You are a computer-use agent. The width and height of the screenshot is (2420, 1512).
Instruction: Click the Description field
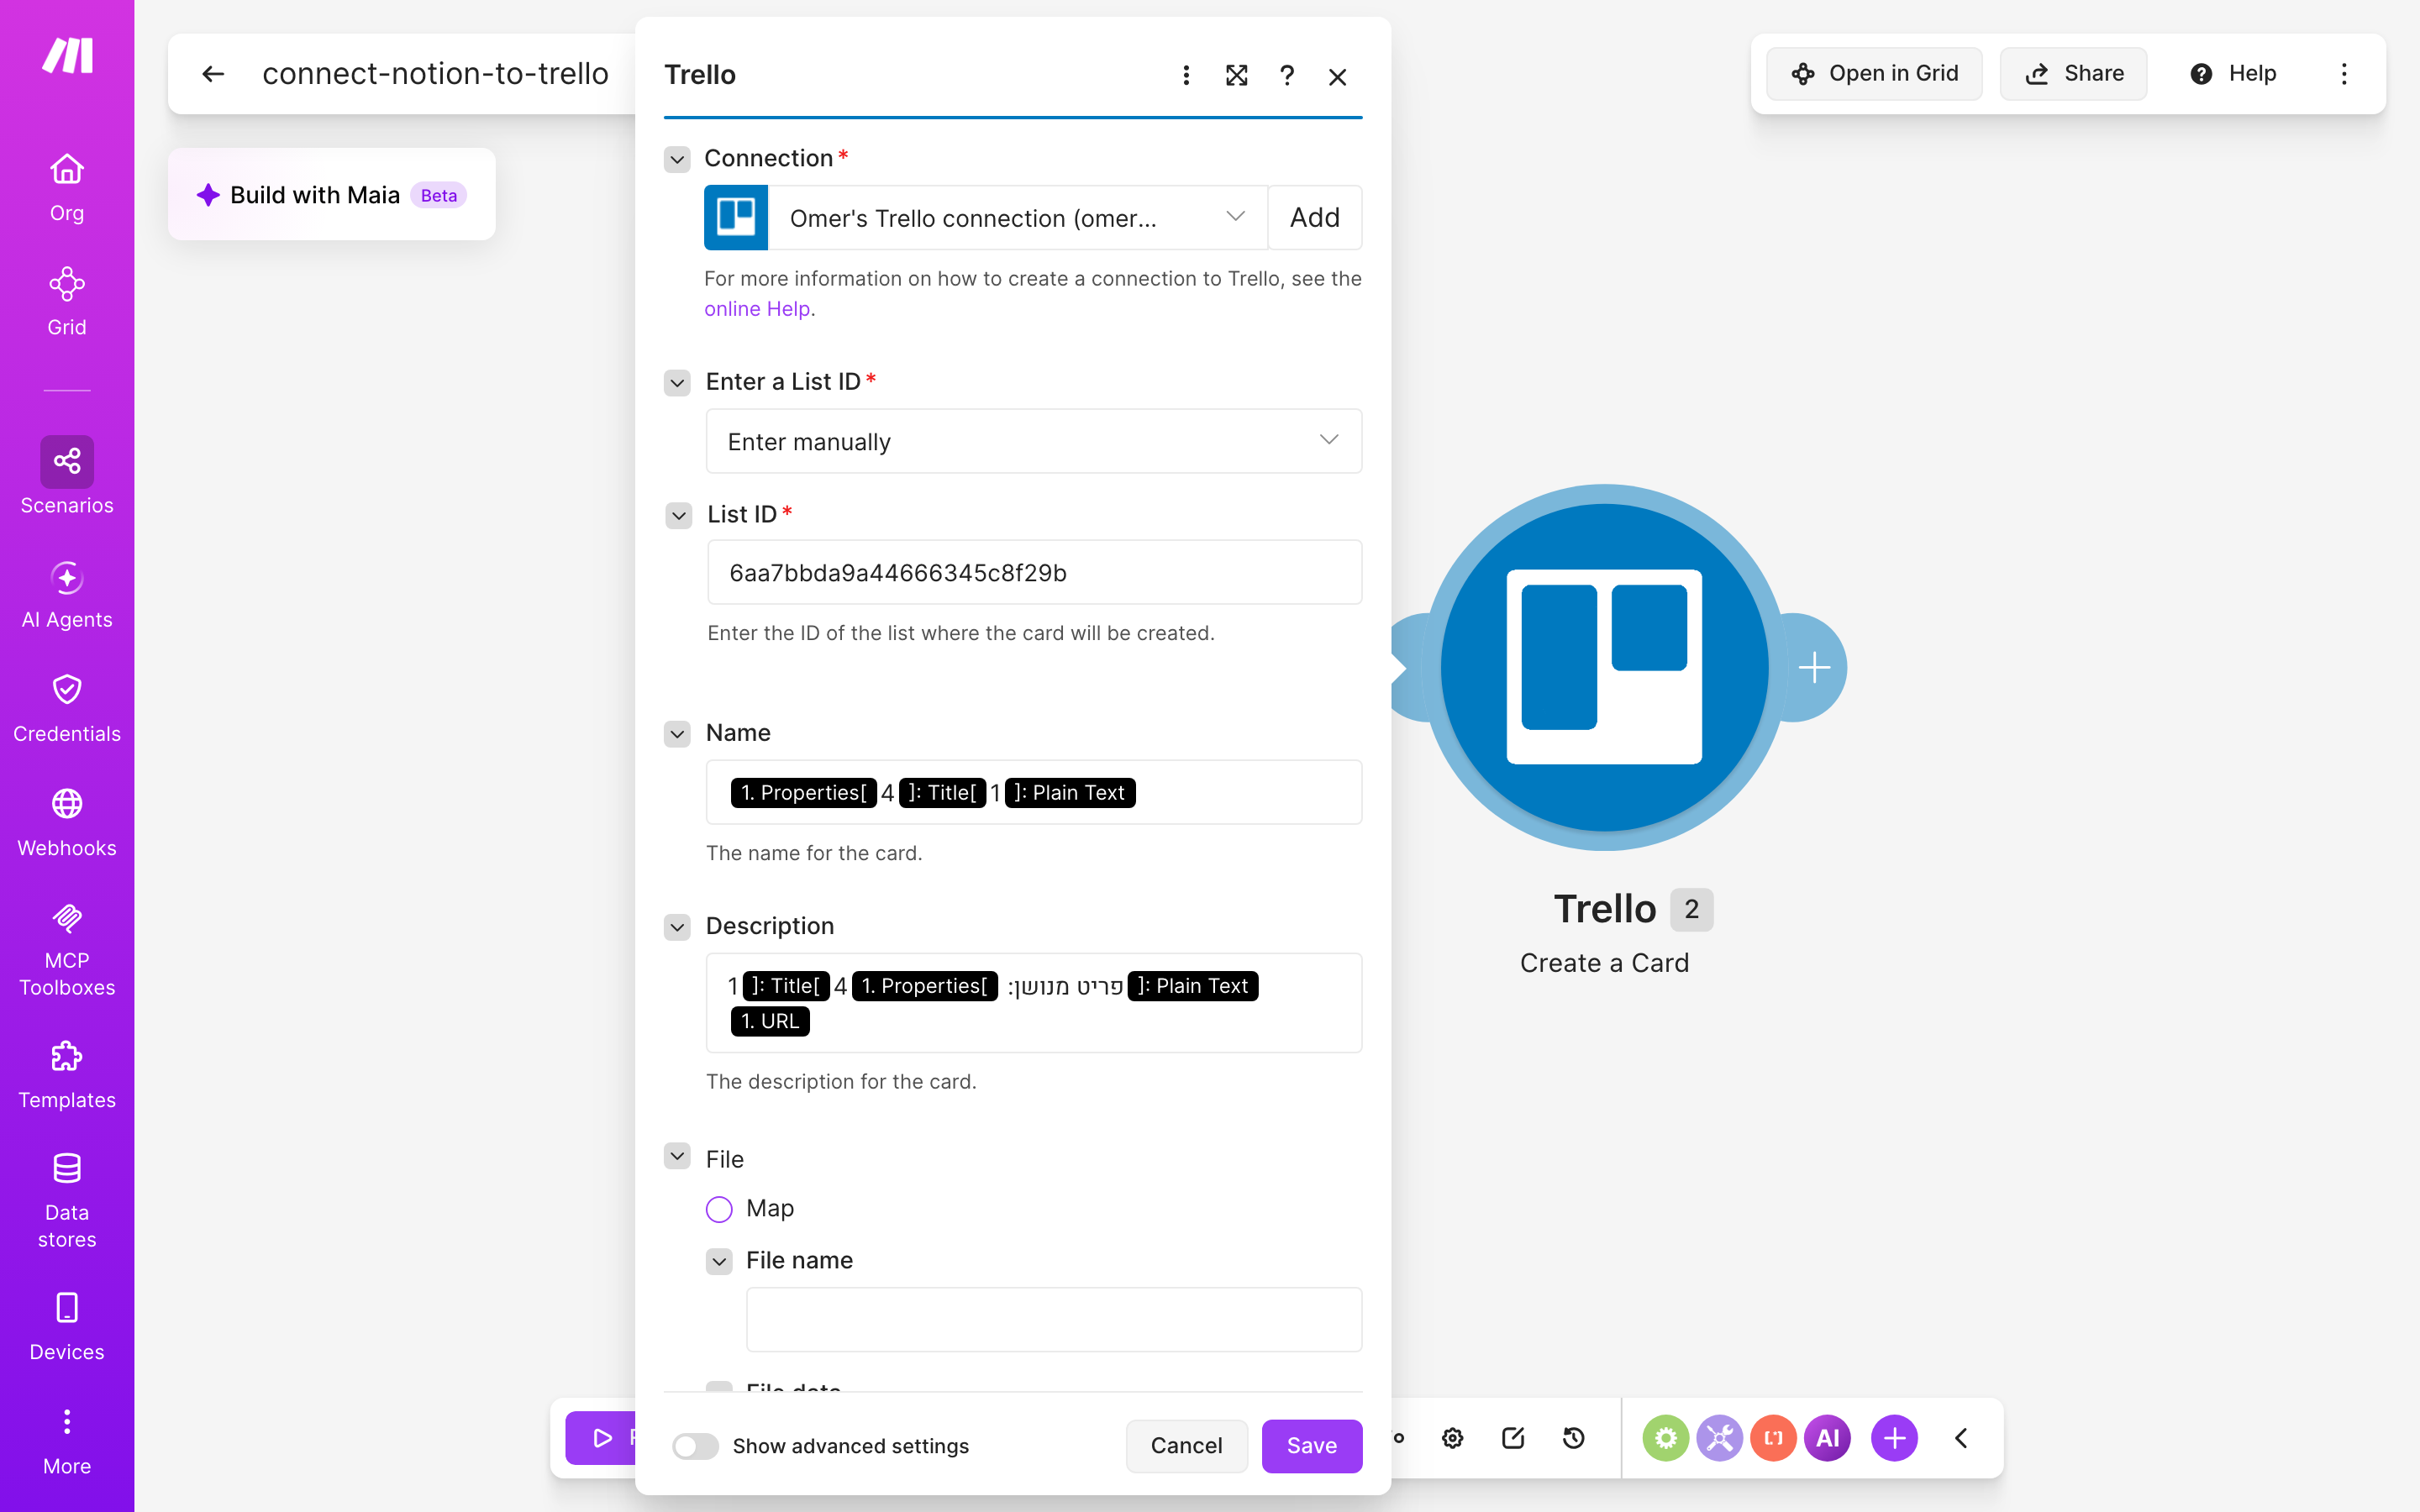pos(1034,1003)
